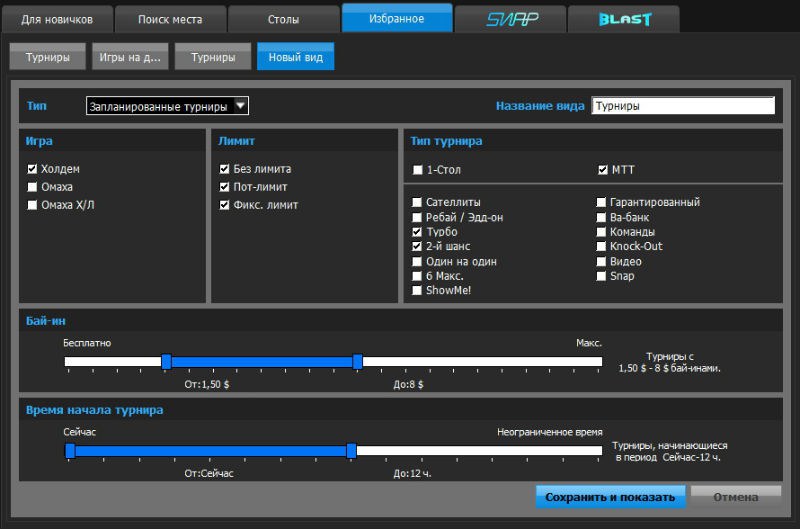Screen dimensions: 800x529
Task: Click the buy-in maximum slider handle
Action: (x=357, y=361)
